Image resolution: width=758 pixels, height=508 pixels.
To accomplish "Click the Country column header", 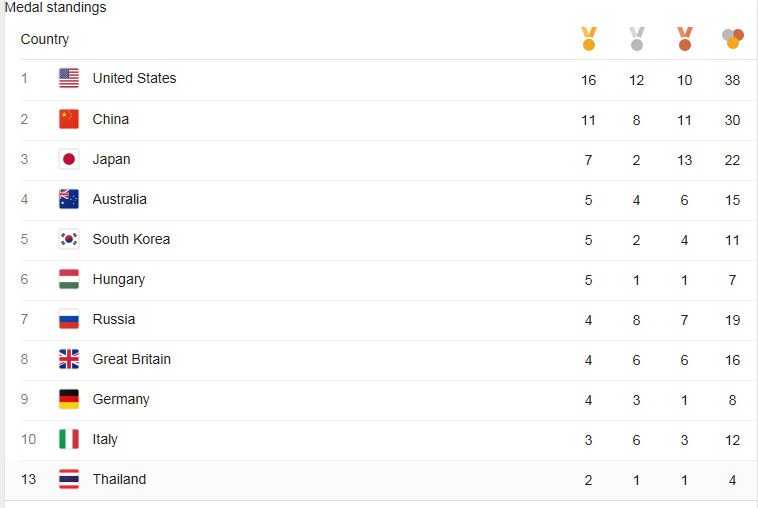I will (x=45, y=39).
